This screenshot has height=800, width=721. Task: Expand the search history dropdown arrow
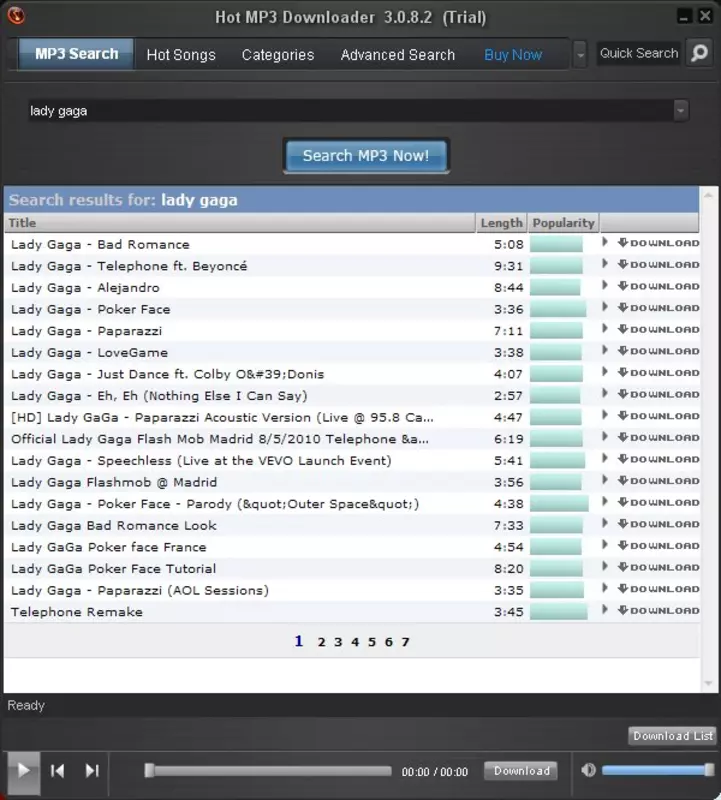click(x=680, y=111)
